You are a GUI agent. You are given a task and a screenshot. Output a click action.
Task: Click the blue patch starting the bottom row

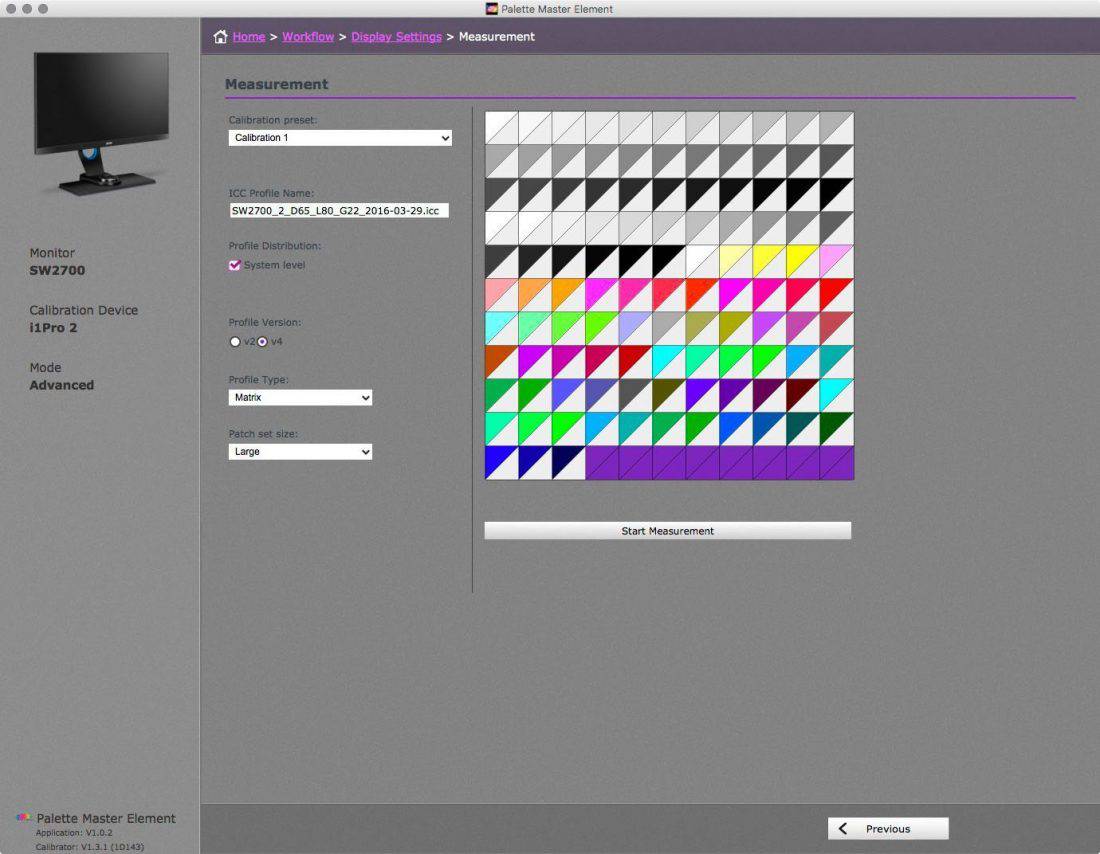coord(501,463)
